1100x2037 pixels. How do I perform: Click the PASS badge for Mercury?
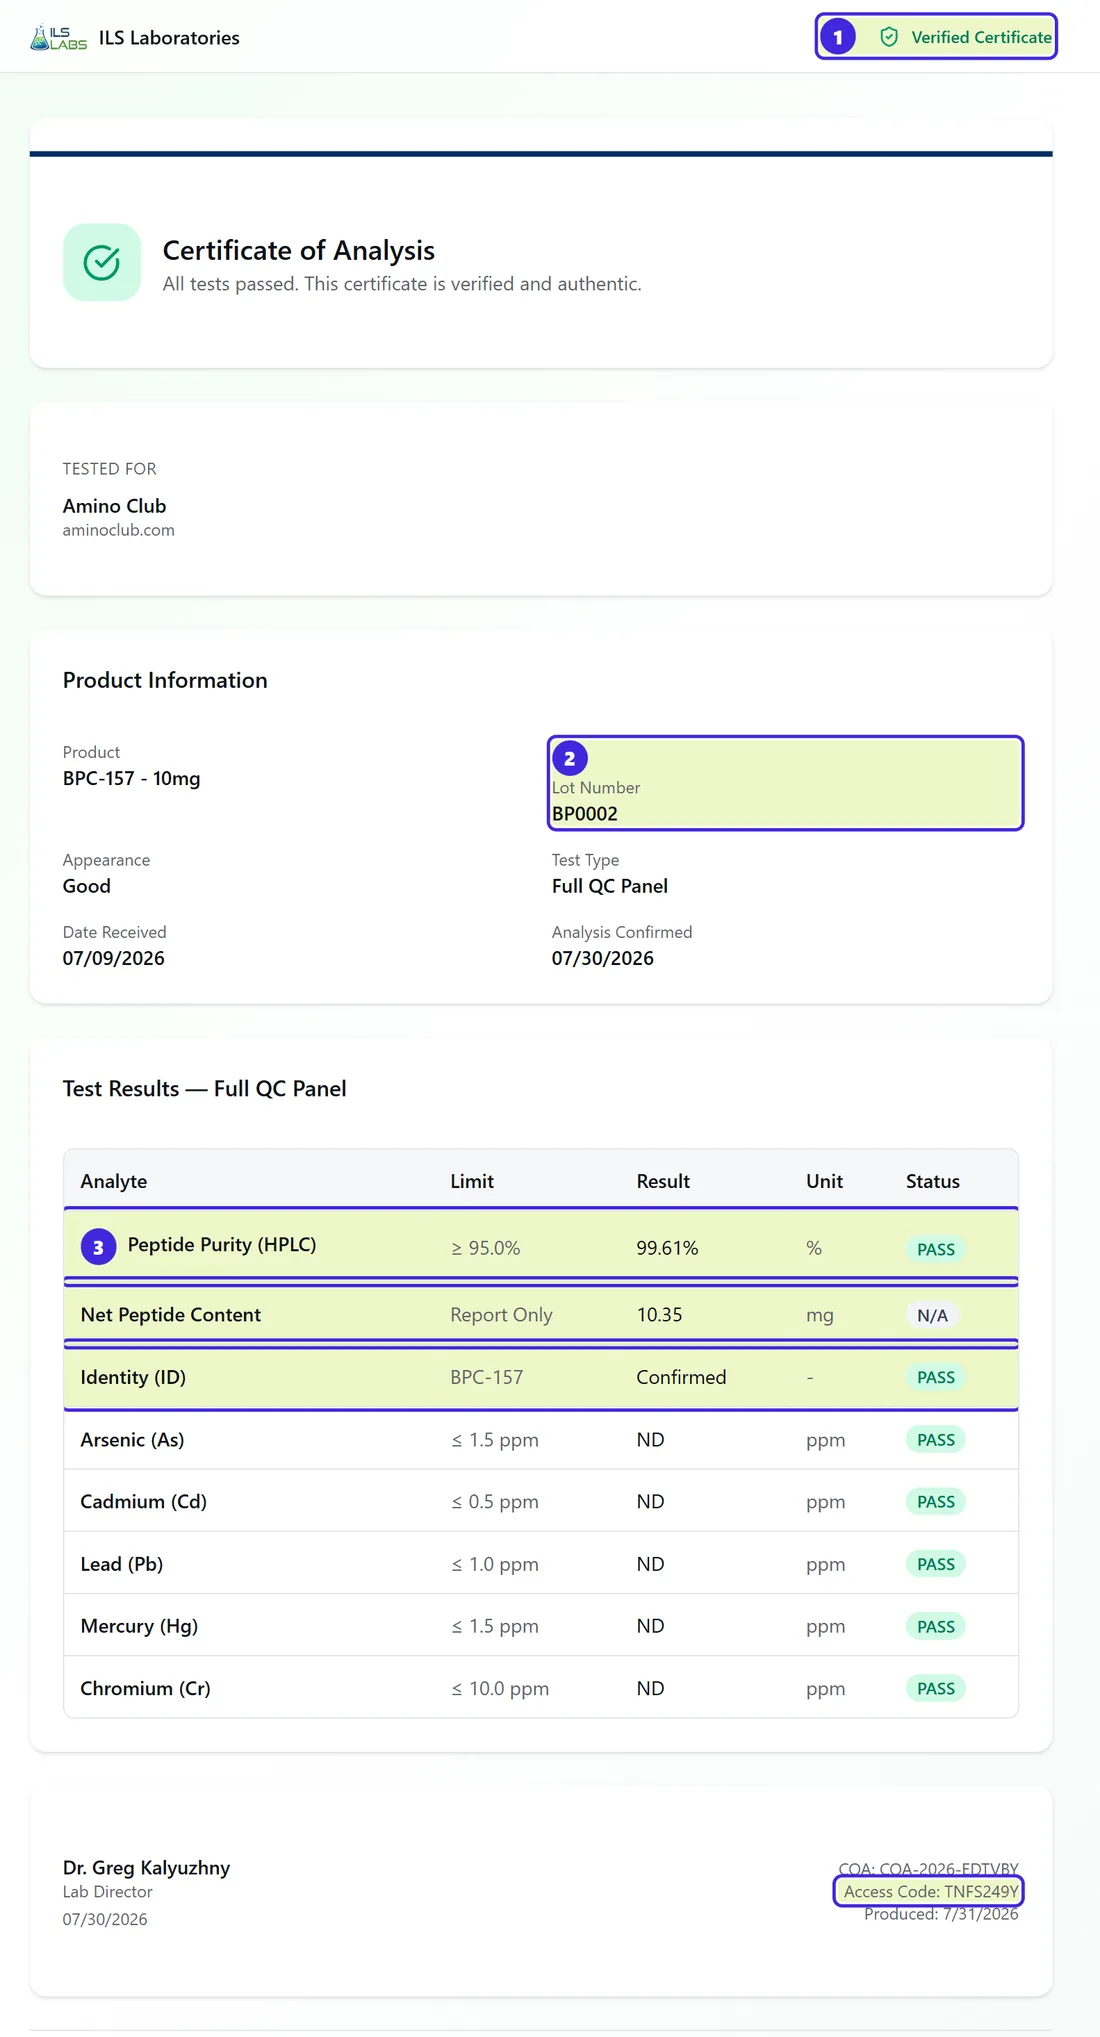[936, 1627]
